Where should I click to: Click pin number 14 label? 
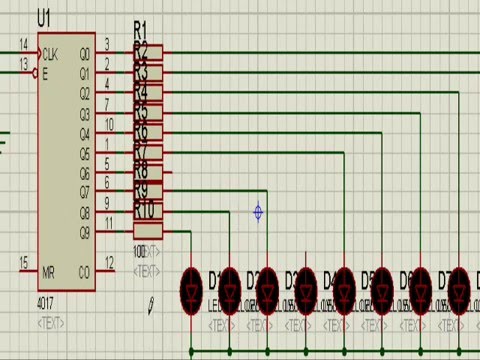[24, 44]
